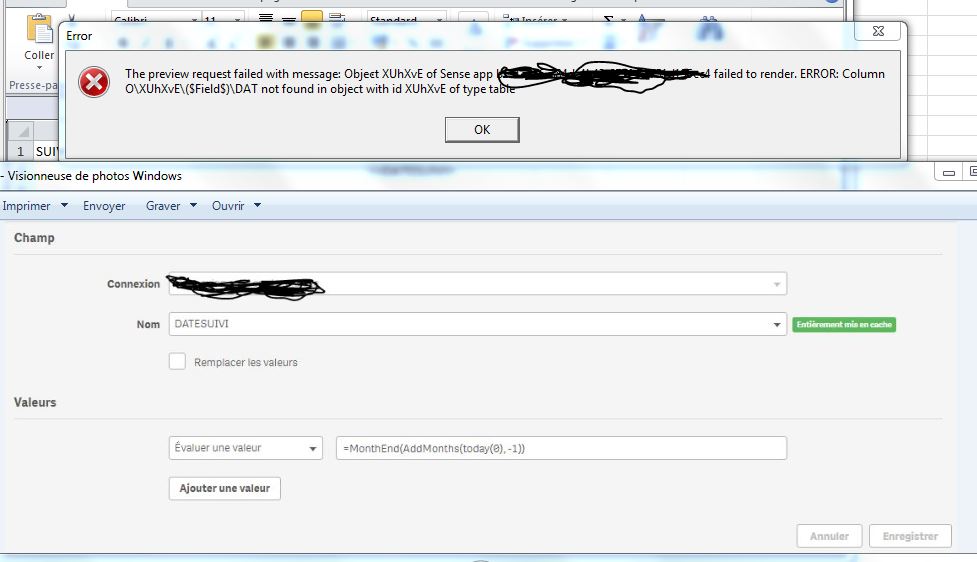
Task: Toggle Remplacer les valeurs checkbox
Action: click(x=177, y=361)
